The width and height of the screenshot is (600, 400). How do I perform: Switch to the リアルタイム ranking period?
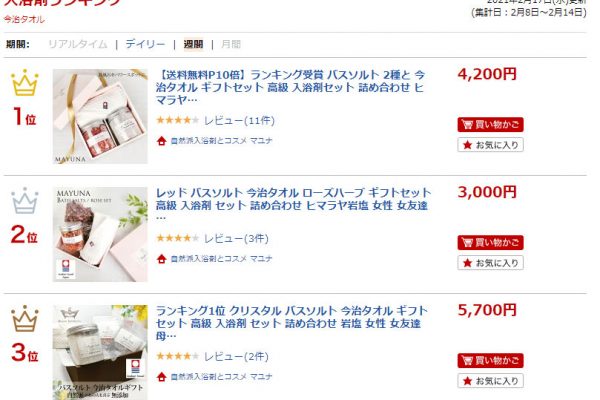coord(78,44)
